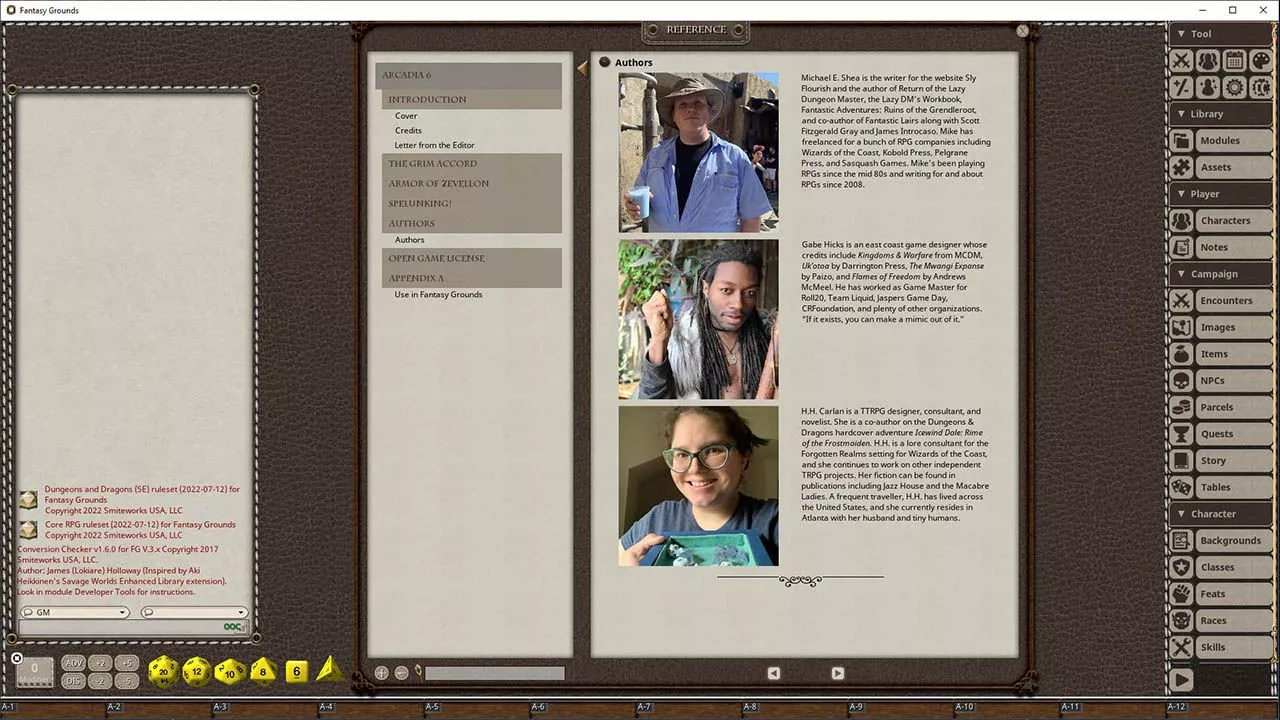Click the Assets puzzle-piece icon

coord(1182,167)
